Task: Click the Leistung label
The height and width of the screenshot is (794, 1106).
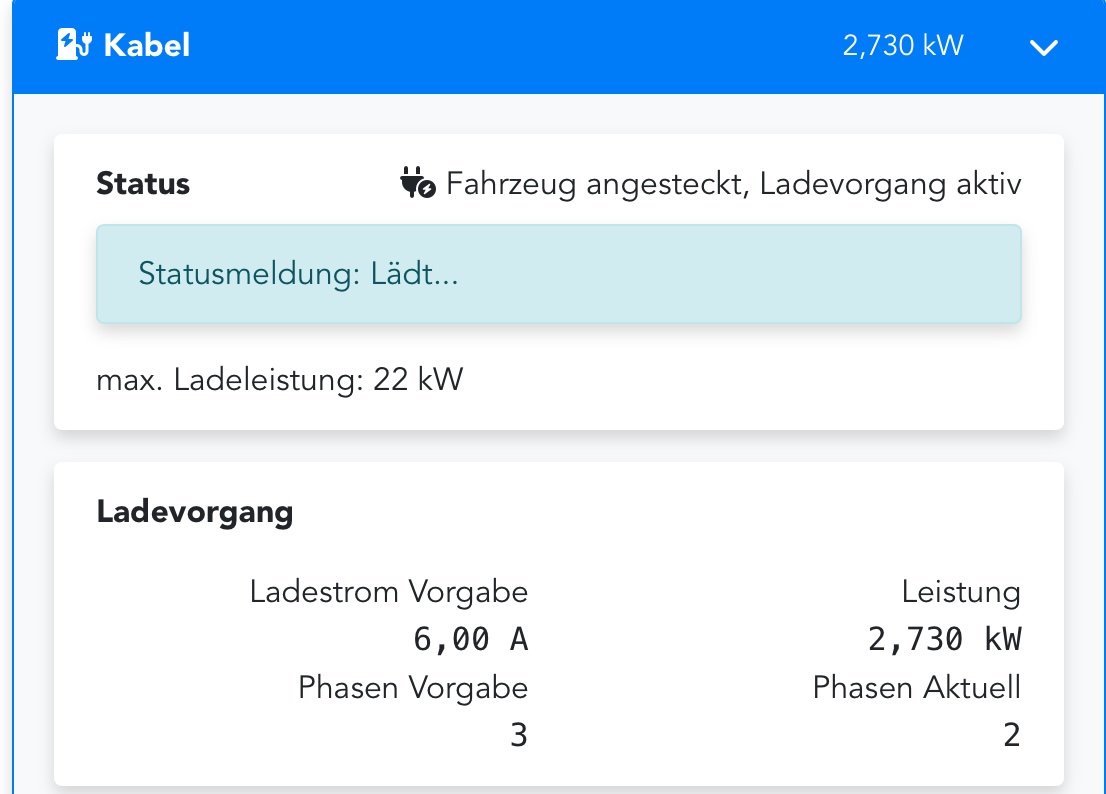Action: pos(961,592)
